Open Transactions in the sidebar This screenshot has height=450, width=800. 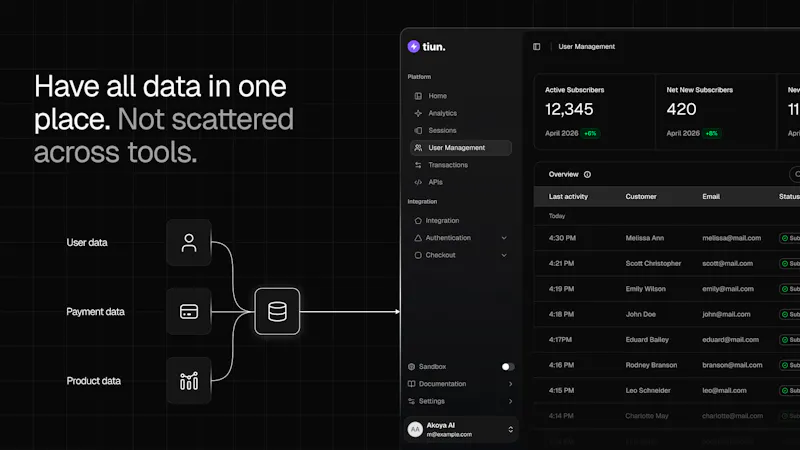(x=461, y=165)
